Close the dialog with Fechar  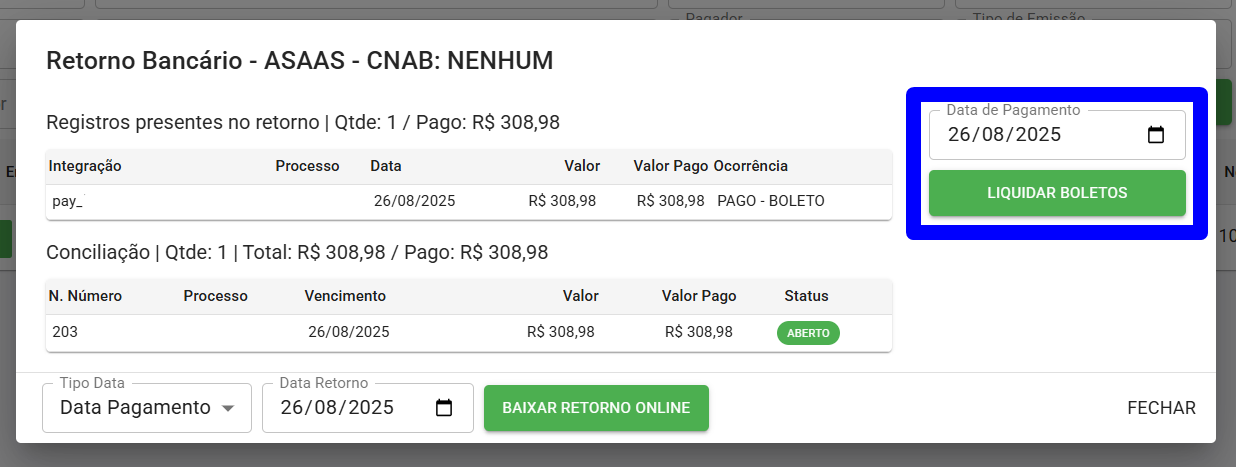point(1161,408)
